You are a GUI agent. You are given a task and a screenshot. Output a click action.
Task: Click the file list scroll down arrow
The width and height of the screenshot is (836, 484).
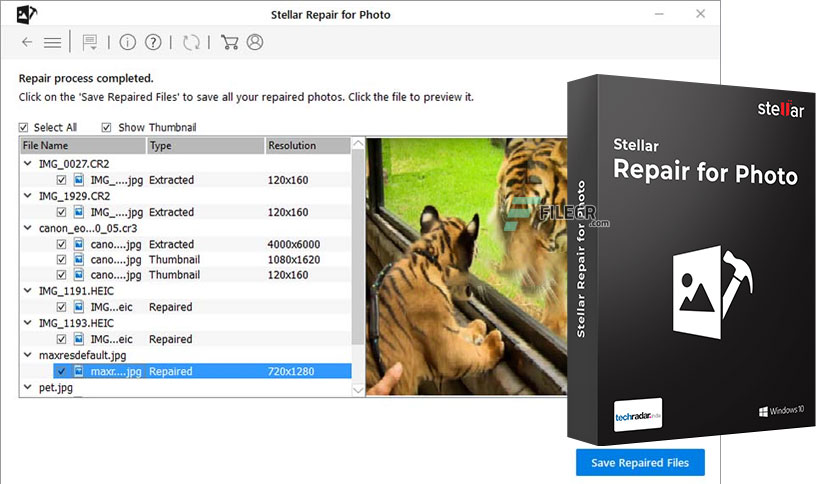358,390
